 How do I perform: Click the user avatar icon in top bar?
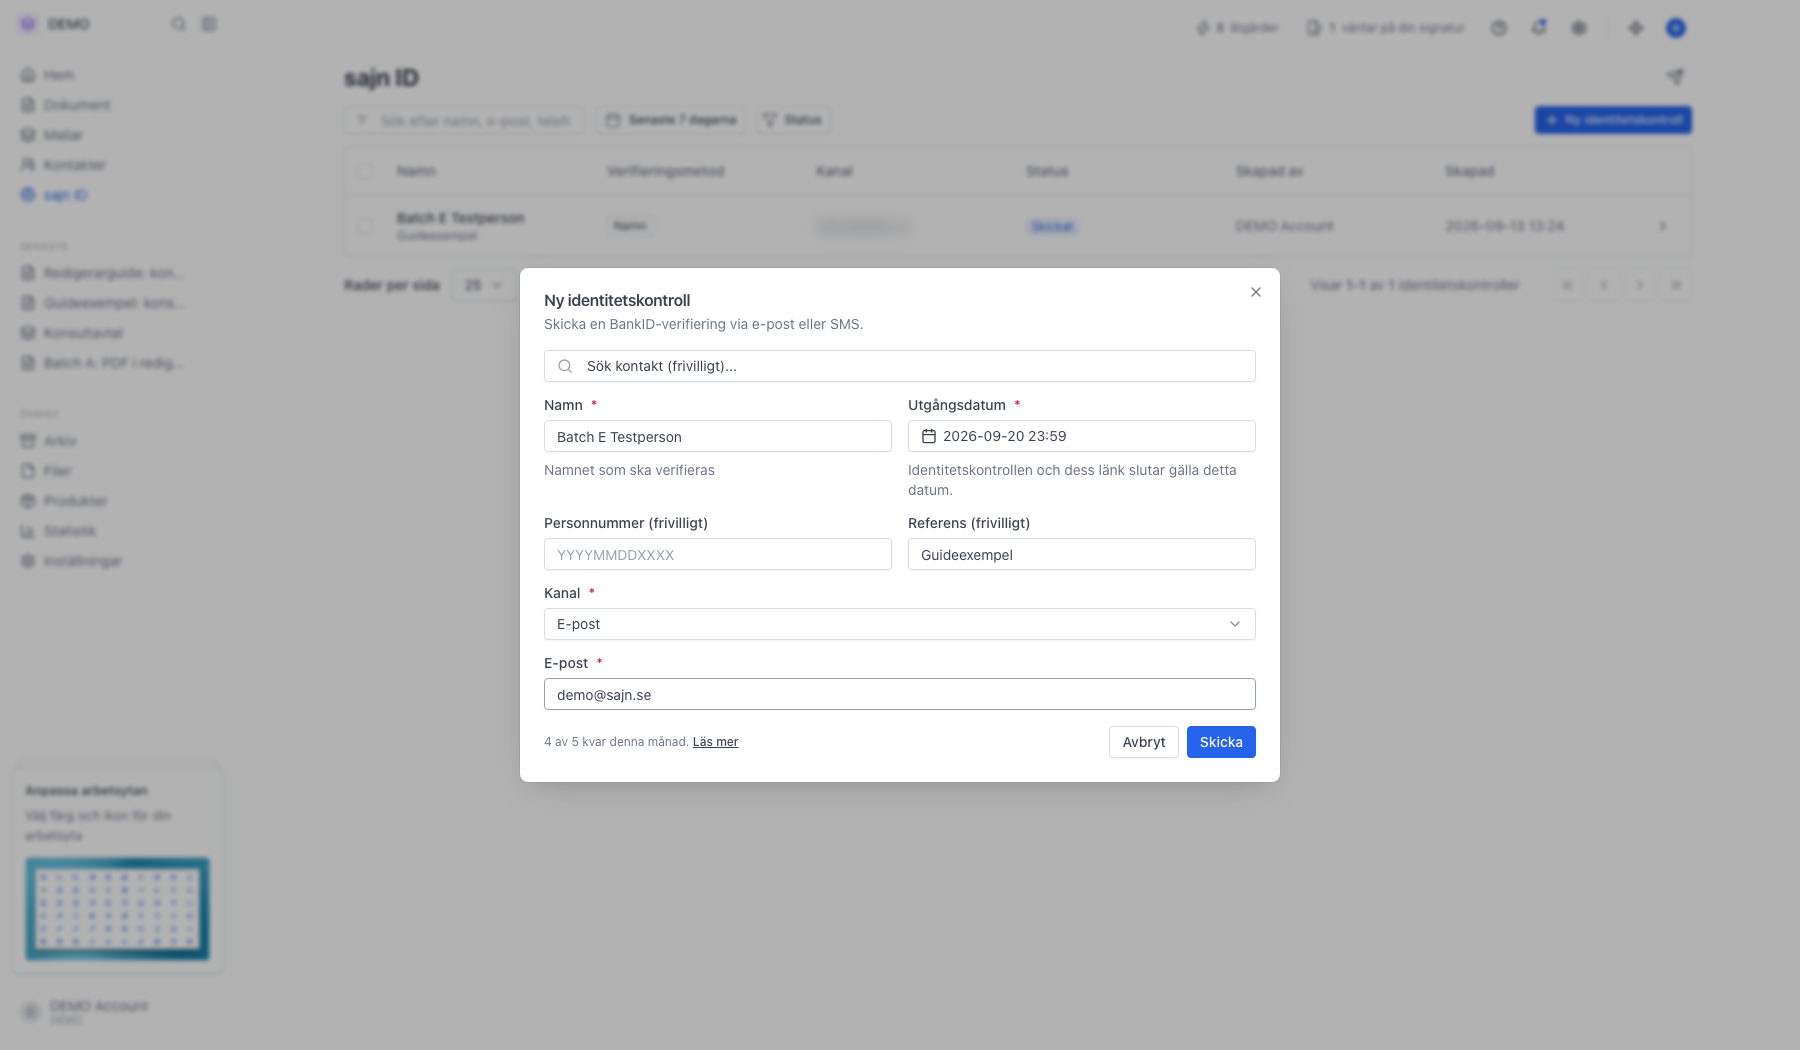click(1676, 28)
